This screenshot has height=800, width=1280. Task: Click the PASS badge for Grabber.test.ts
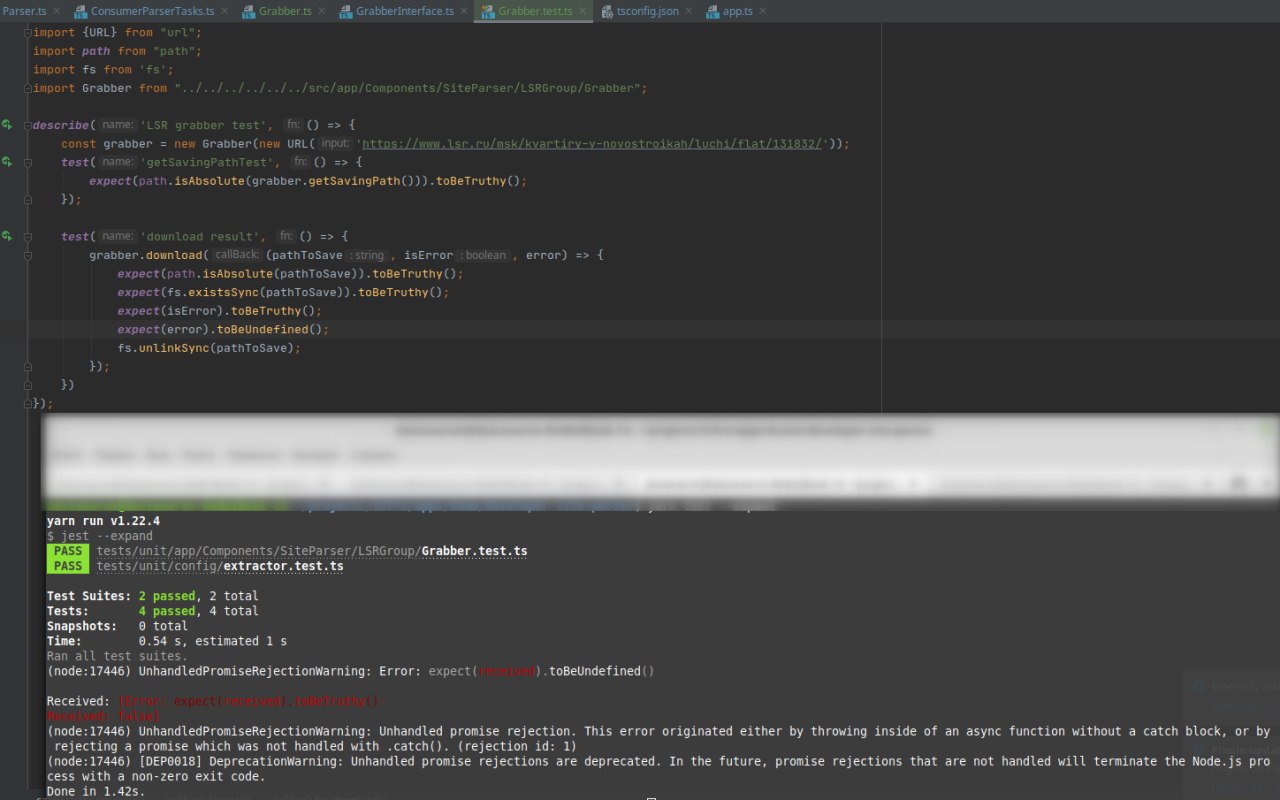68,551
